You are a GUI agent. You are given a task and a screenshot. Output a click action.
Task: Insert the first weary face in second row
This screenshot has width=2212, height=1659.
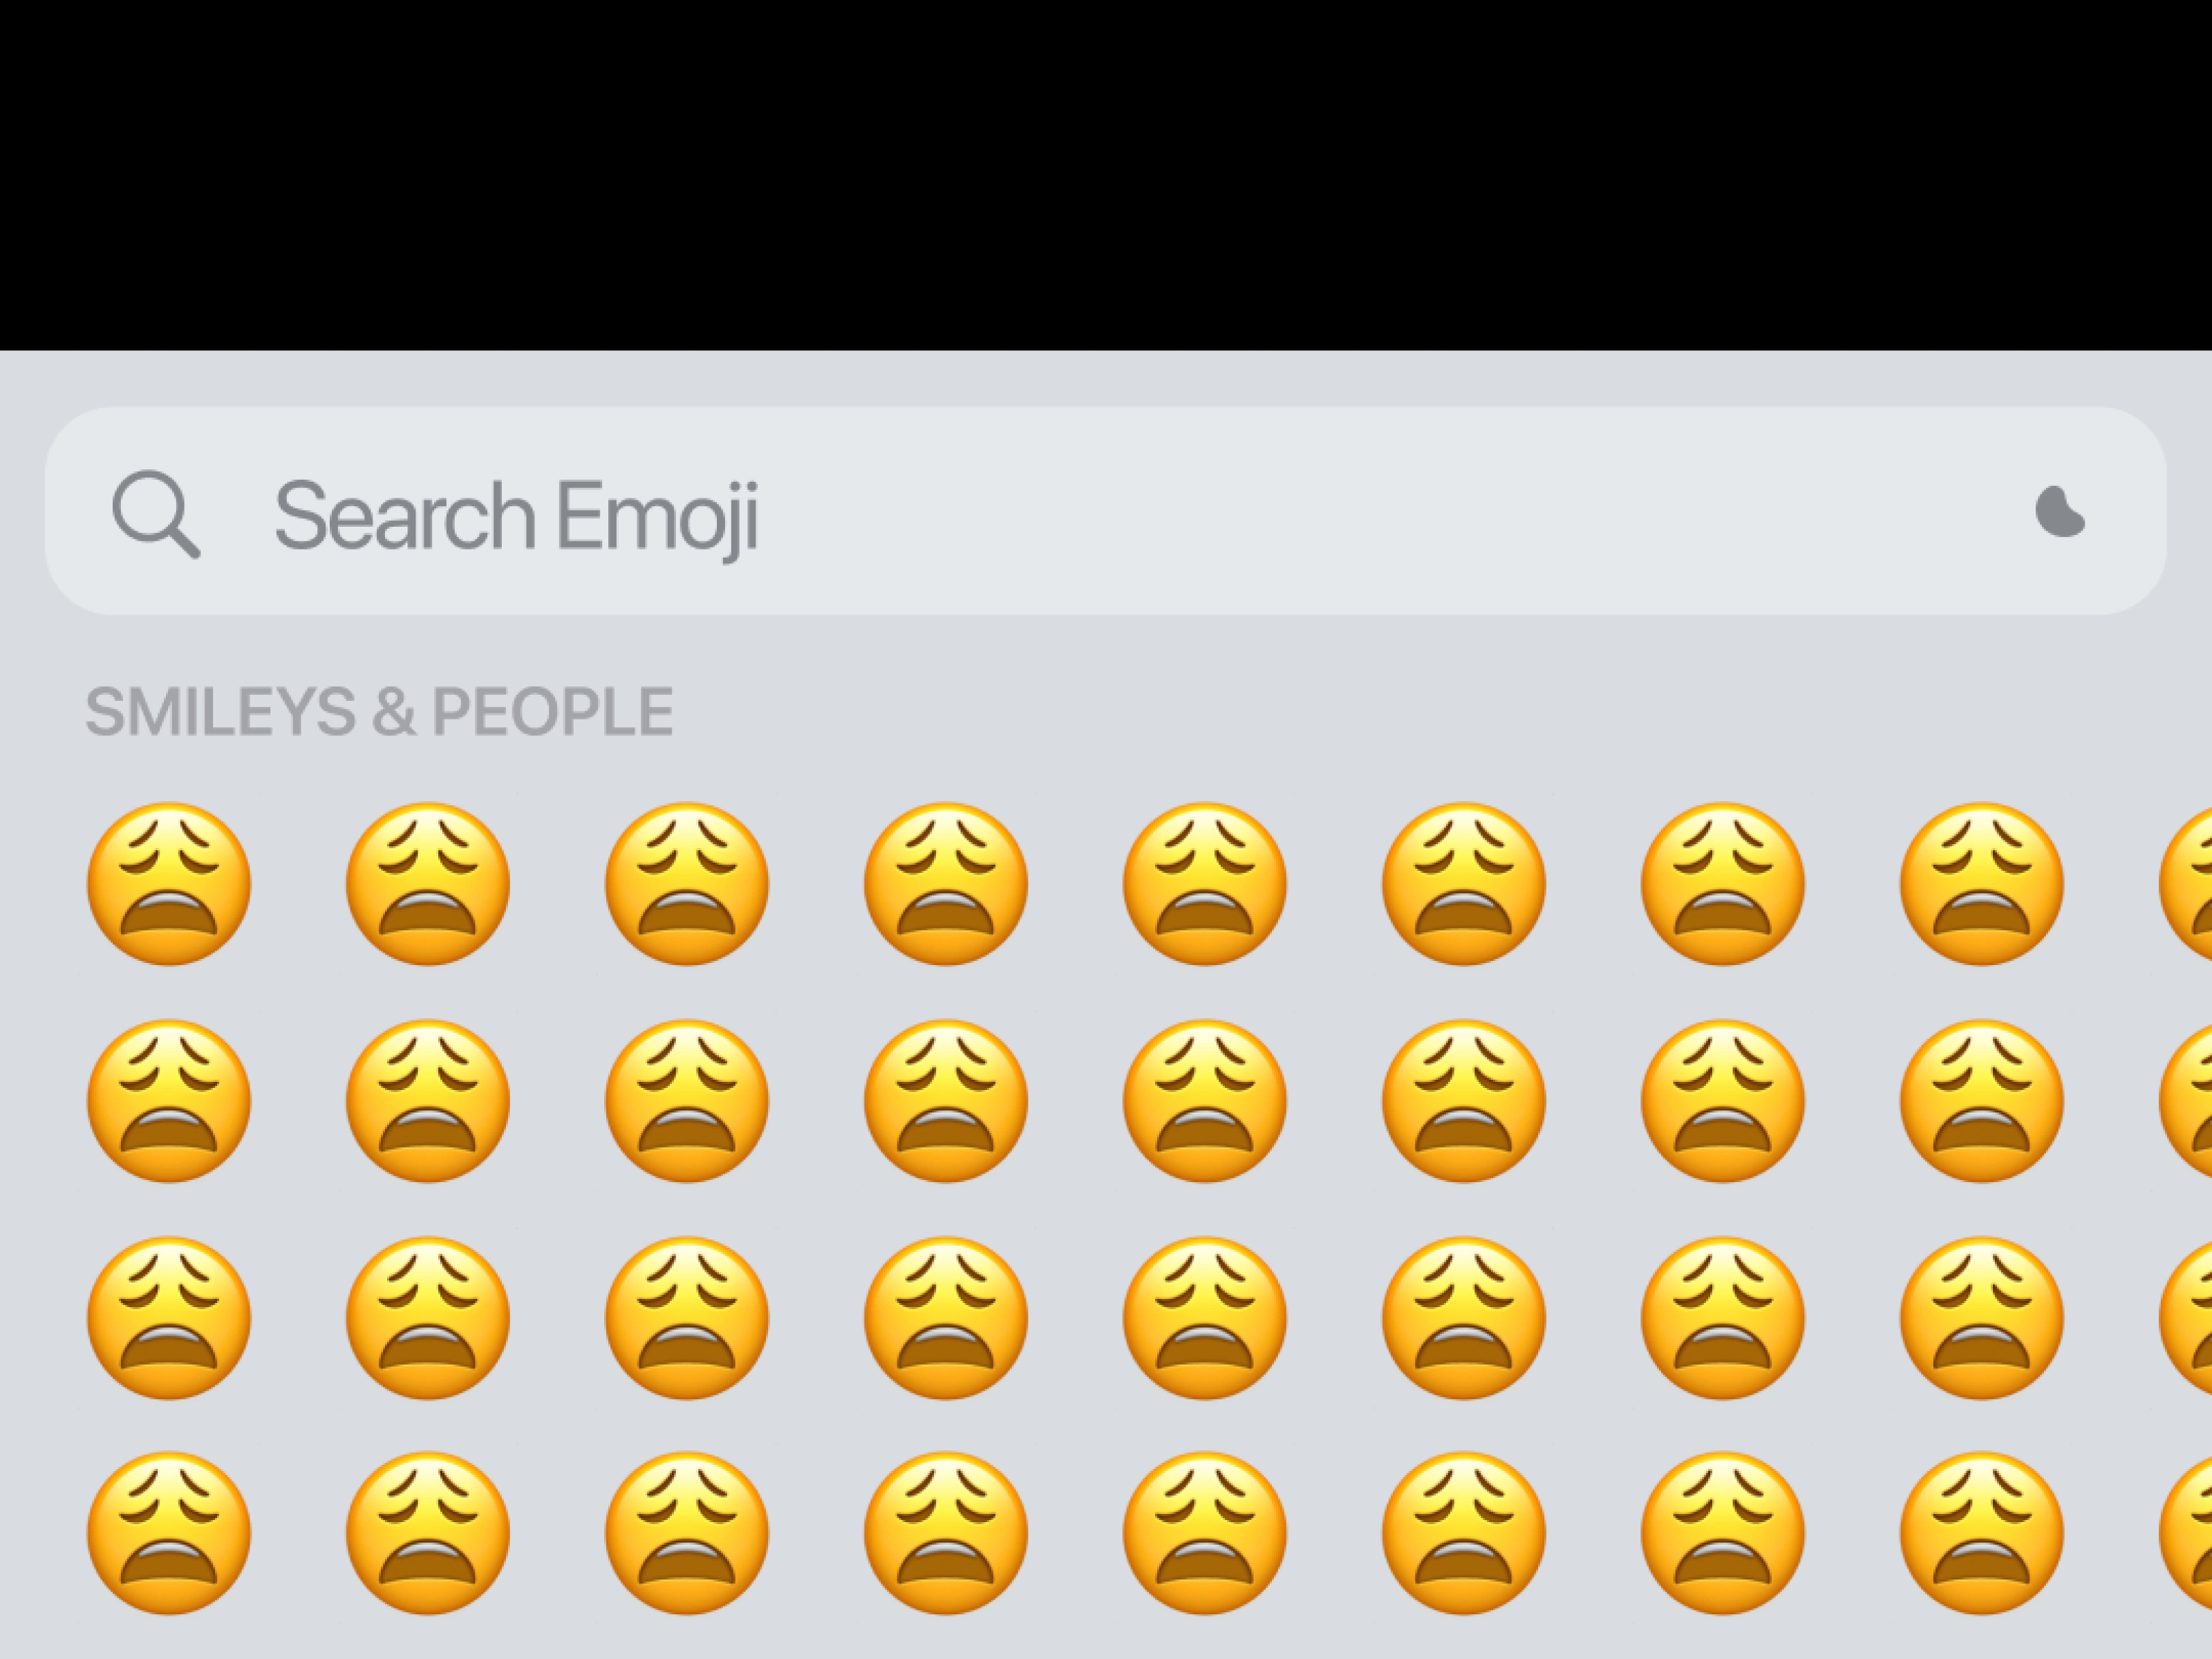point(169,1101)
